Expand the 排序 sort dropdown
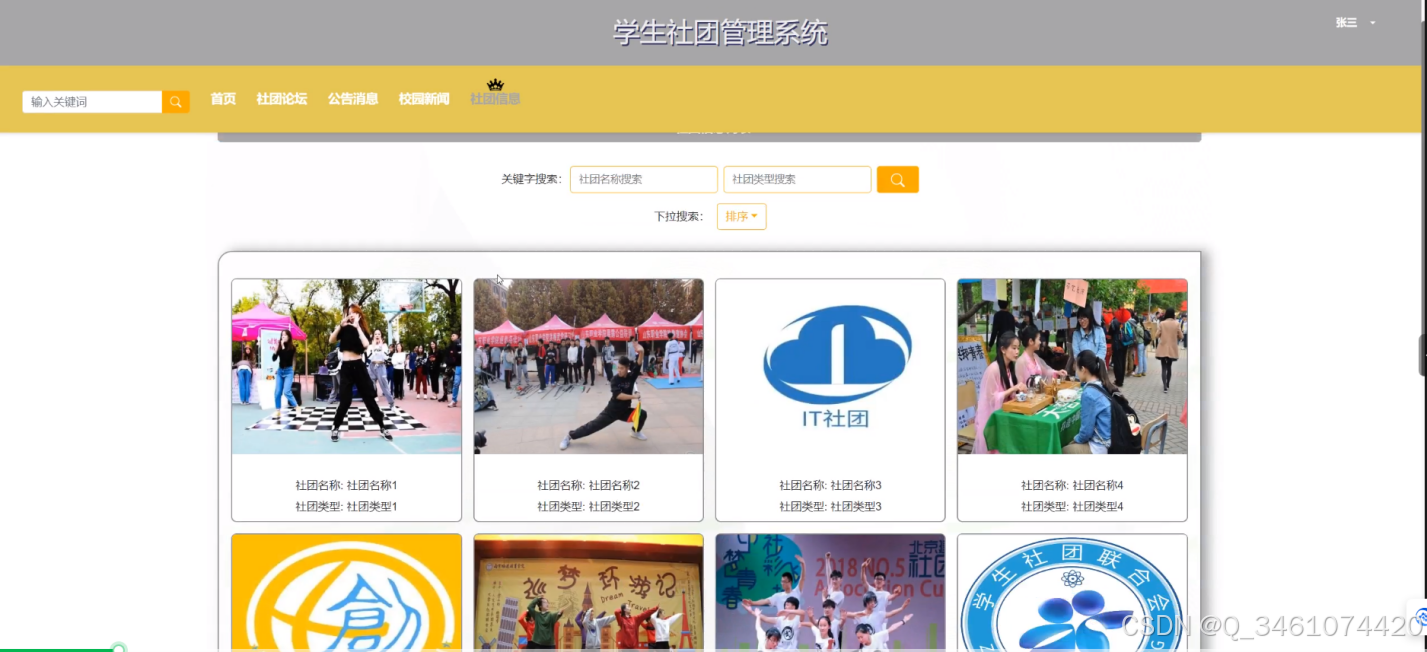 pos(741,217)
